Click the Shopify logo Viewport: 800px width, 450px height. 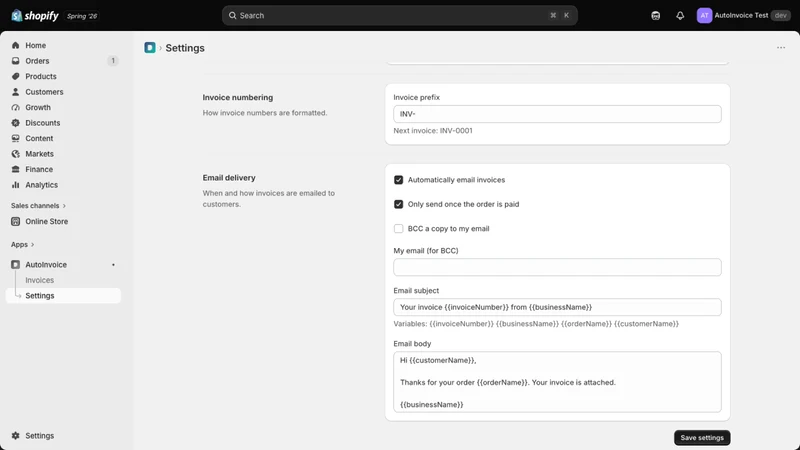[x=35, y=16]
